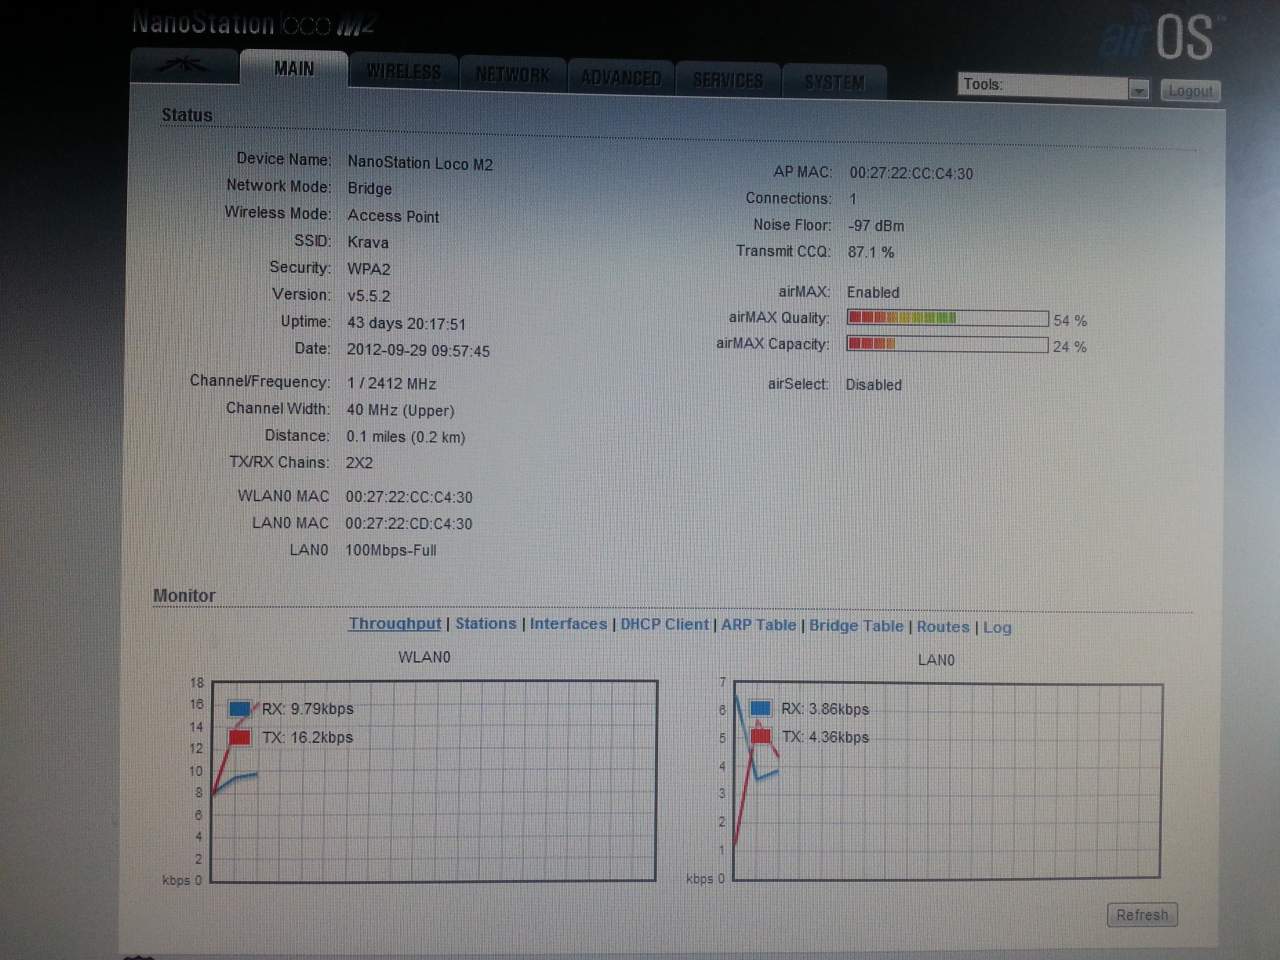
Task: Click the SSID value Krava
Action: [368, 242]
